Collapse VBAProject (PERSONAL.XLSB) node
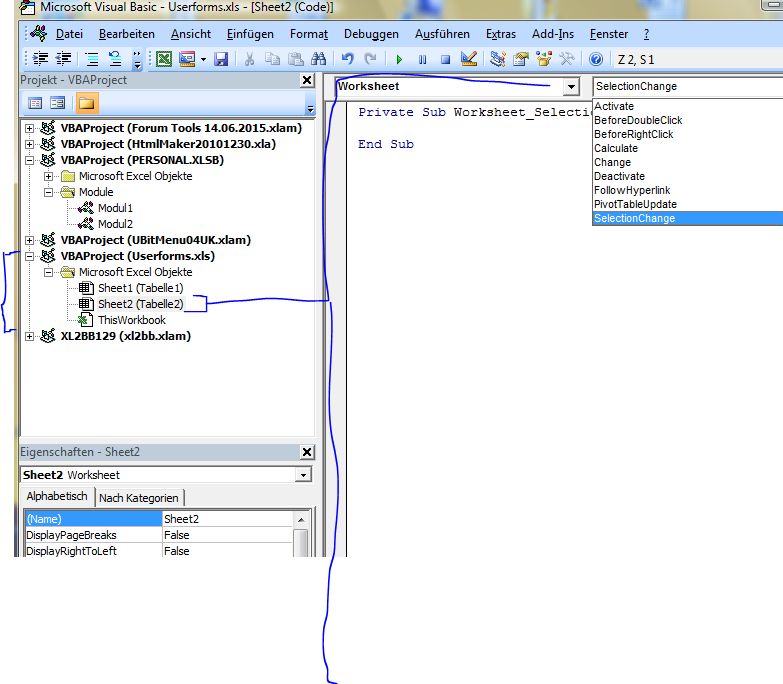 coord(29,160)
